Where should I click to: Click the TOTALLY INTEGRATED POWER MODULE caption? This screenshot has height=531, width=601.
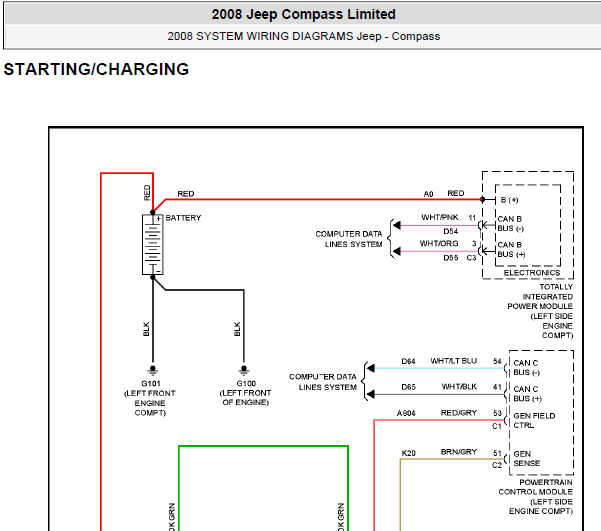[540, 311]
